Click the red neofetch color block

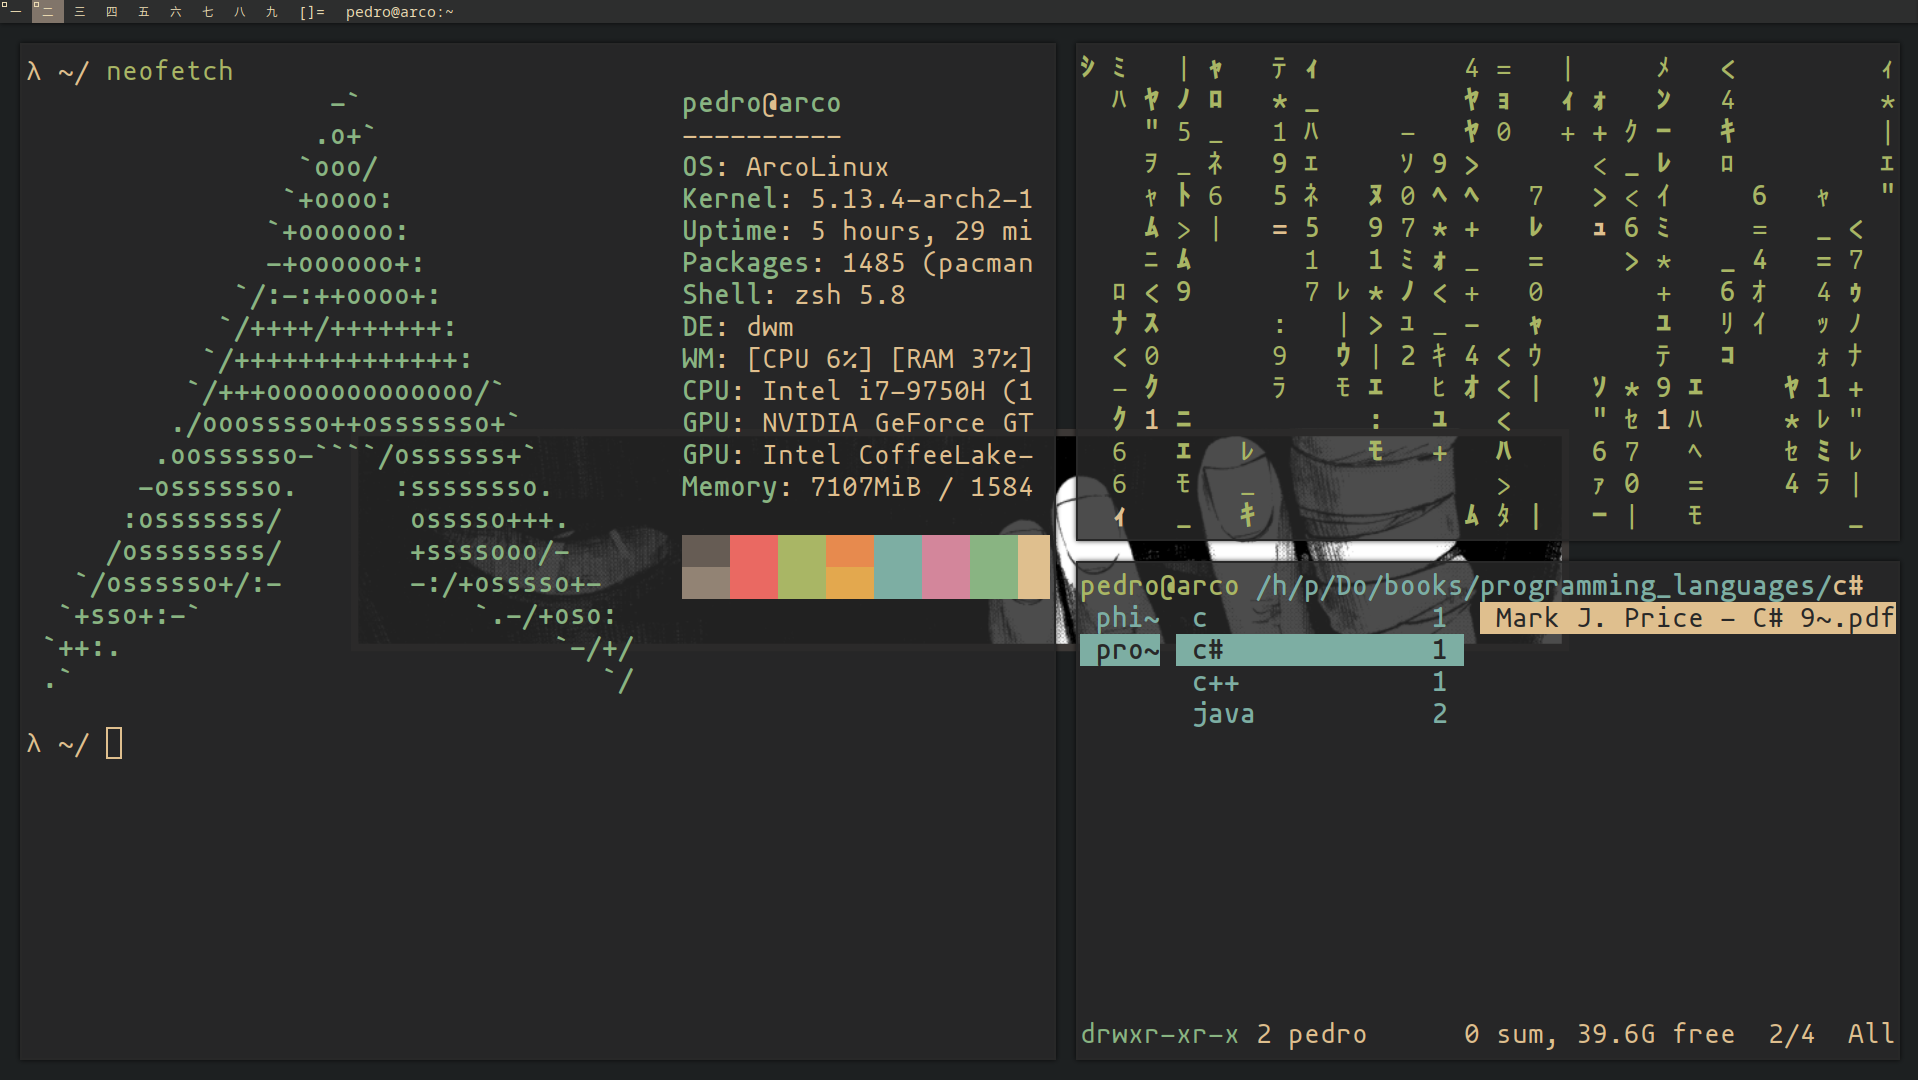coord(754,567)
